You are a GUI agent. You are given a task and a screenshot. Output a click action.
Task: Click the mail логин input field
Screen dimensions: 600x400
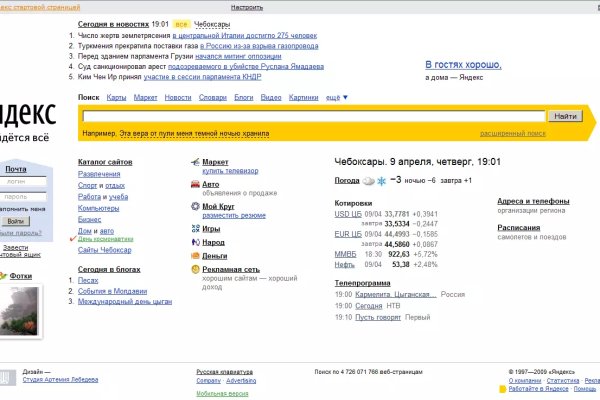16,183
